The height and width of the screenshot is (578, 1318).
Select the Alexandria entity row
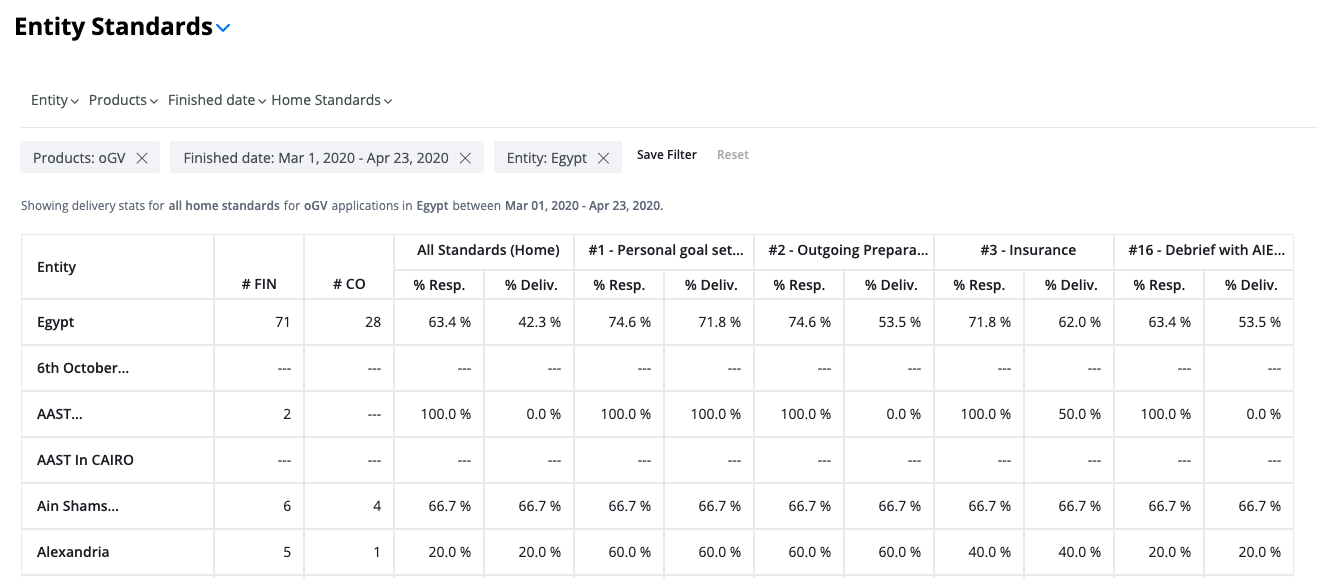click(x=657, y=552)
